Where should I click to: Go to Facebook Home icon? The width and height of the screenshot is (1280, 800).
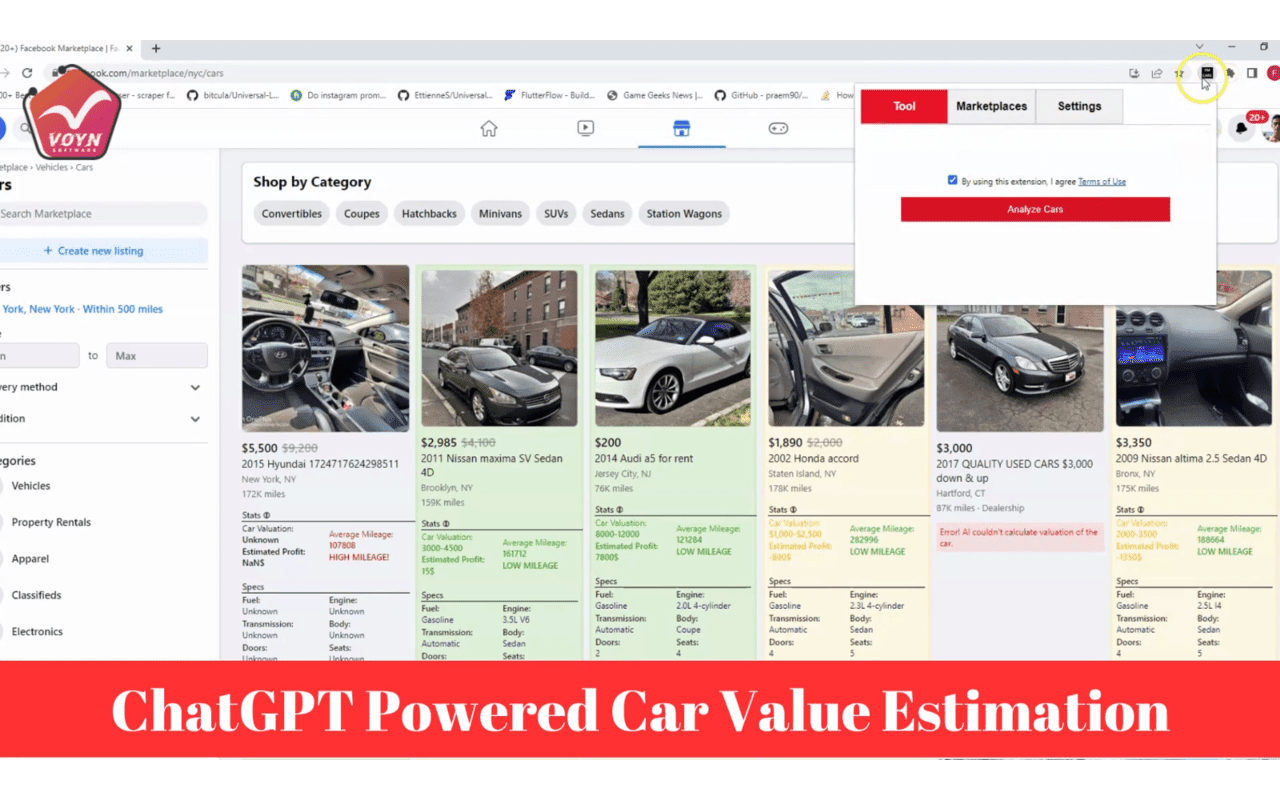coord(489,128)
